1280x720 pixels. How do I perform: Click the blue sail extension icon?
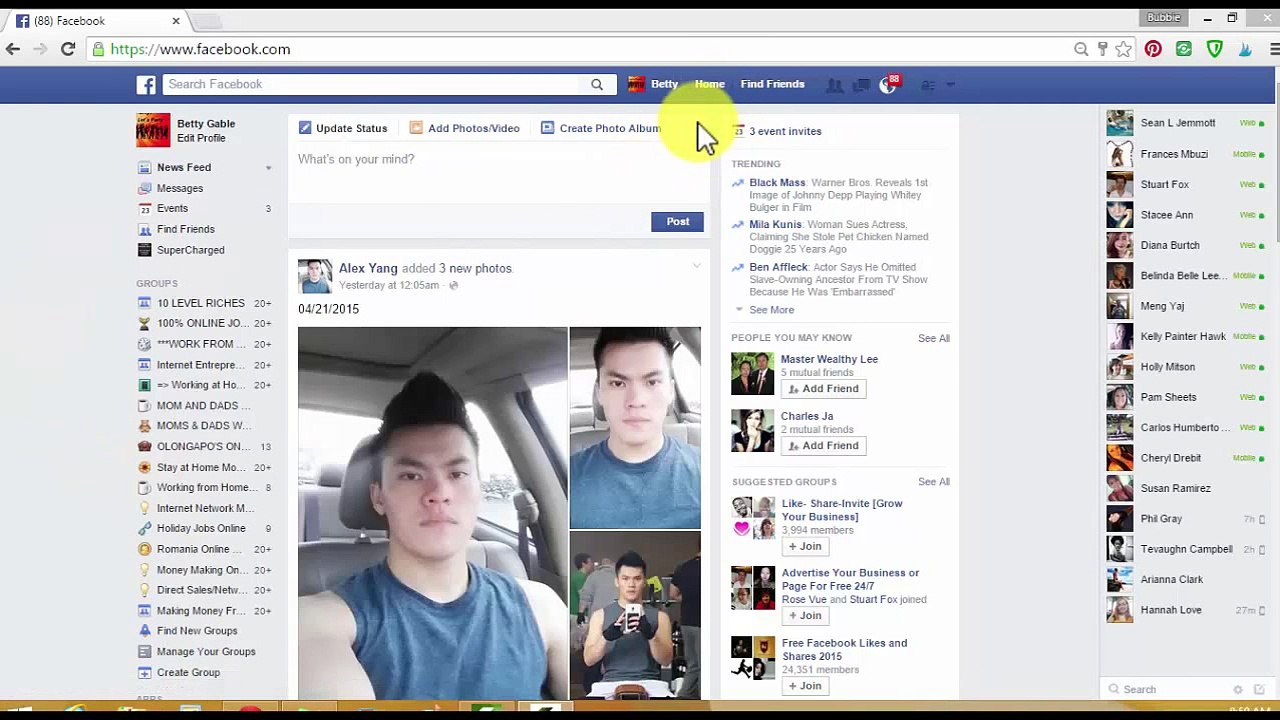click(1245, 49)
